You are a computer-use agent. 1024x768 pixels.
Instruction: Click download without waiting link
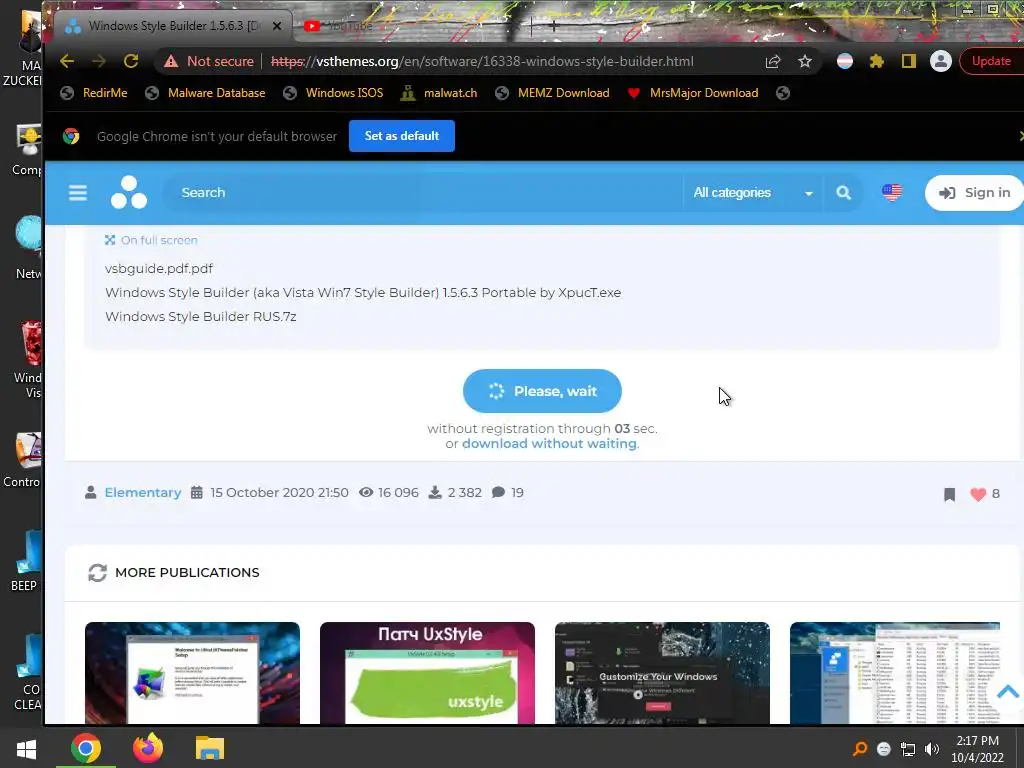(549, 443)
